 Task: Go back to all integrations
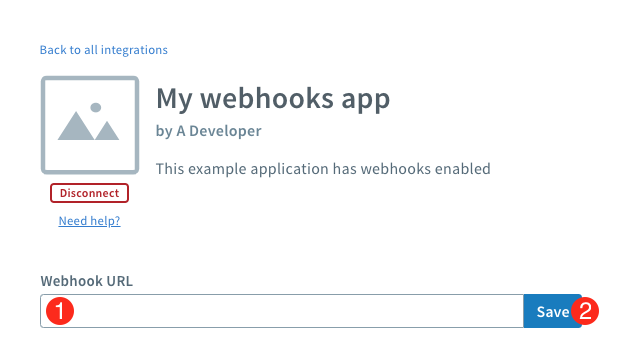[x=104, y=50]
